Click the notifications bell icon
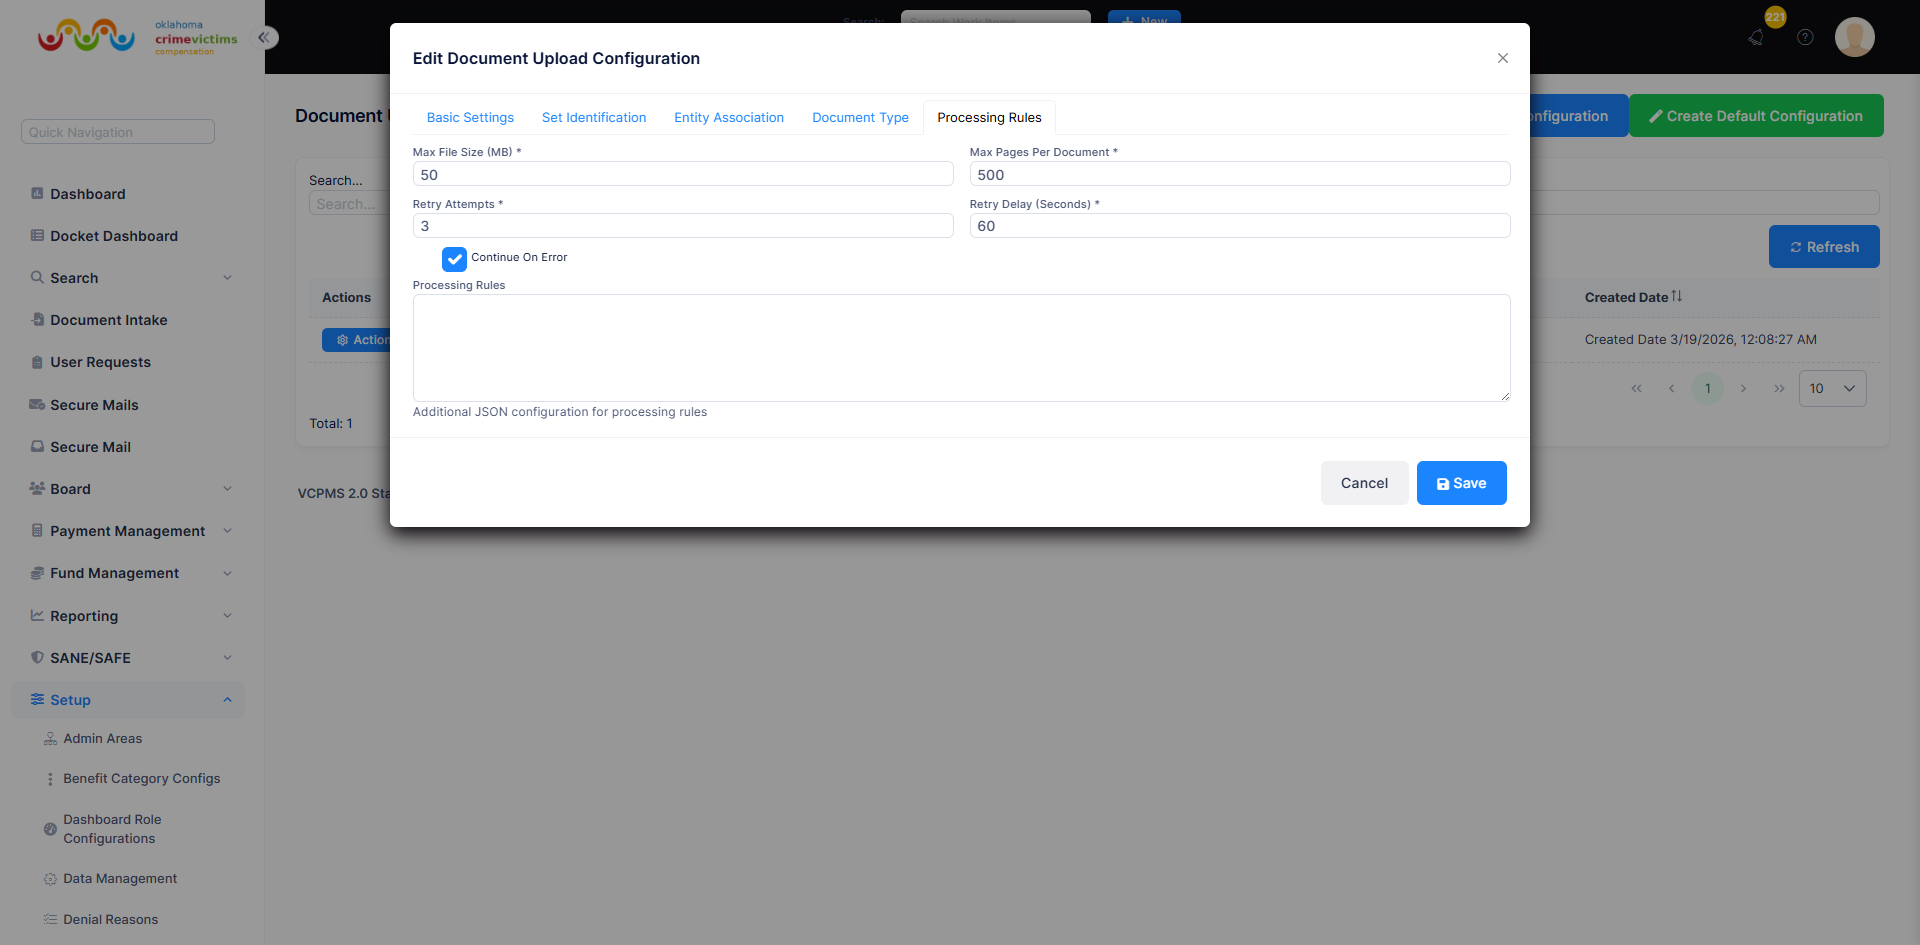Screen dimensions: 1920x945 click(1756, 37)
